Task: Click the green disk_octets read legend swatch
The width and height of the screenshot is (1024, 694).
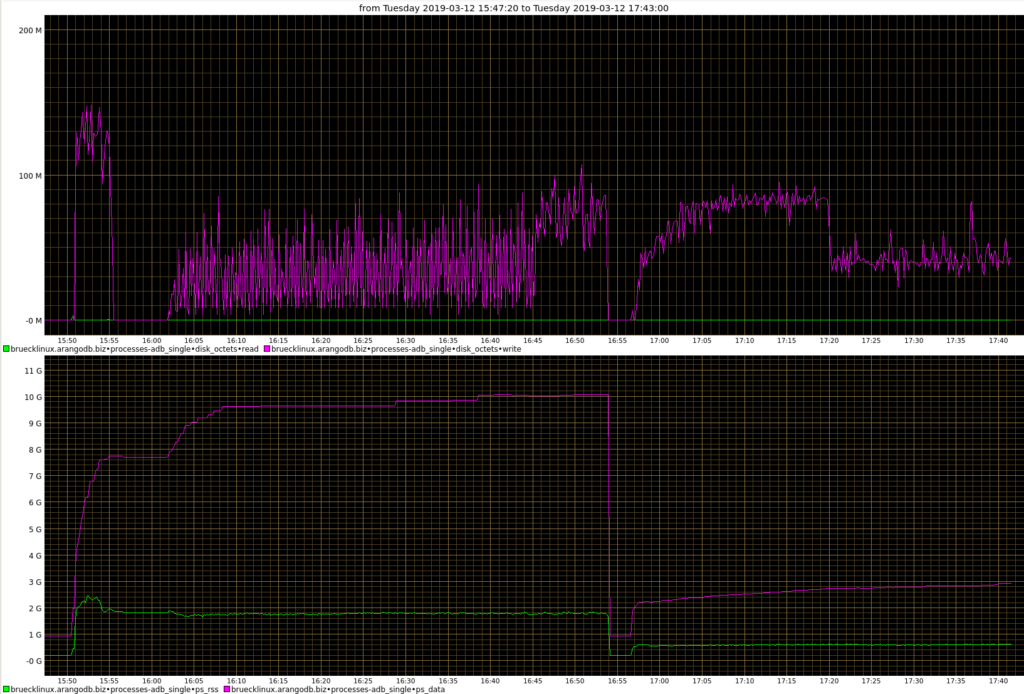Action: point(5,349)
